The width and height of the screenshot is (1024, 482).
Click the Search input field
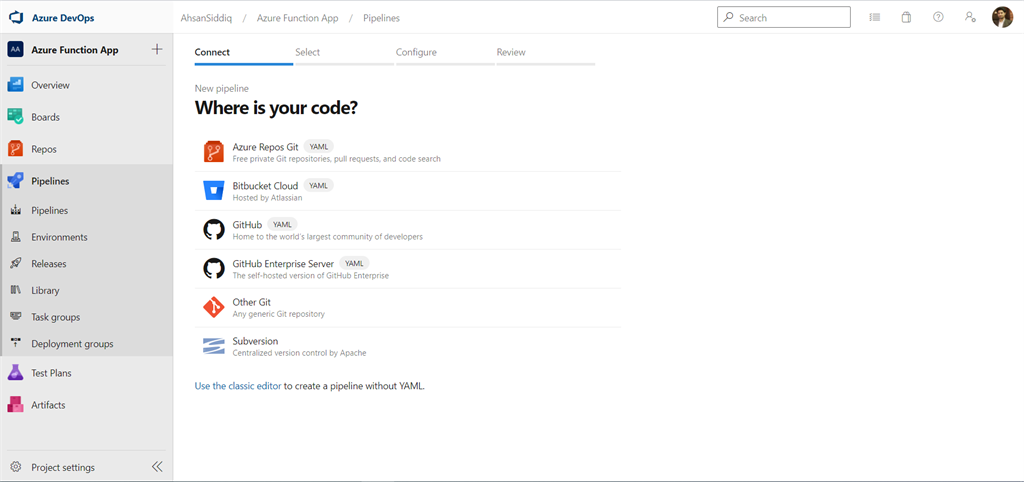(x=784, y=18)
